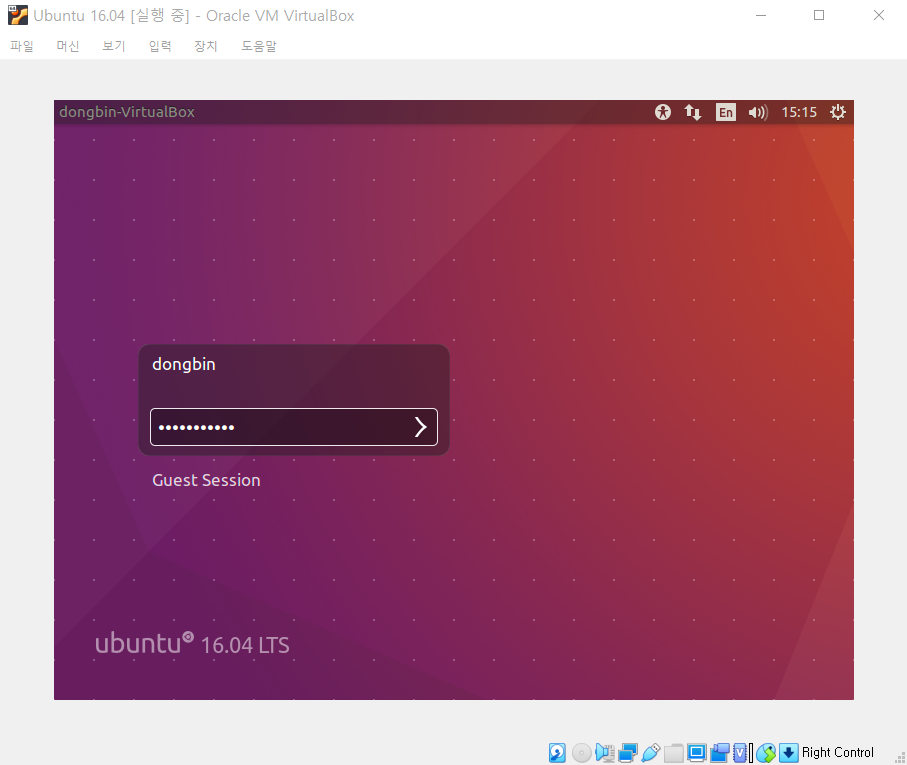Open the 보기 menu
Image resolution: width=907 pixels, height=765 pixels.
tap(114, 46)
